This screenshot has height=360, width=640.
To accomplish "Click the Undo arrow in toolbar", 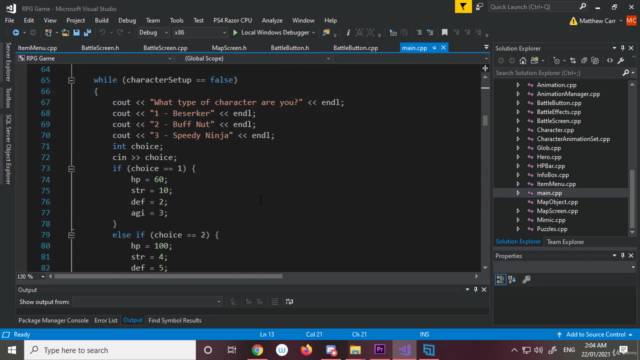I will coord(102,33).
